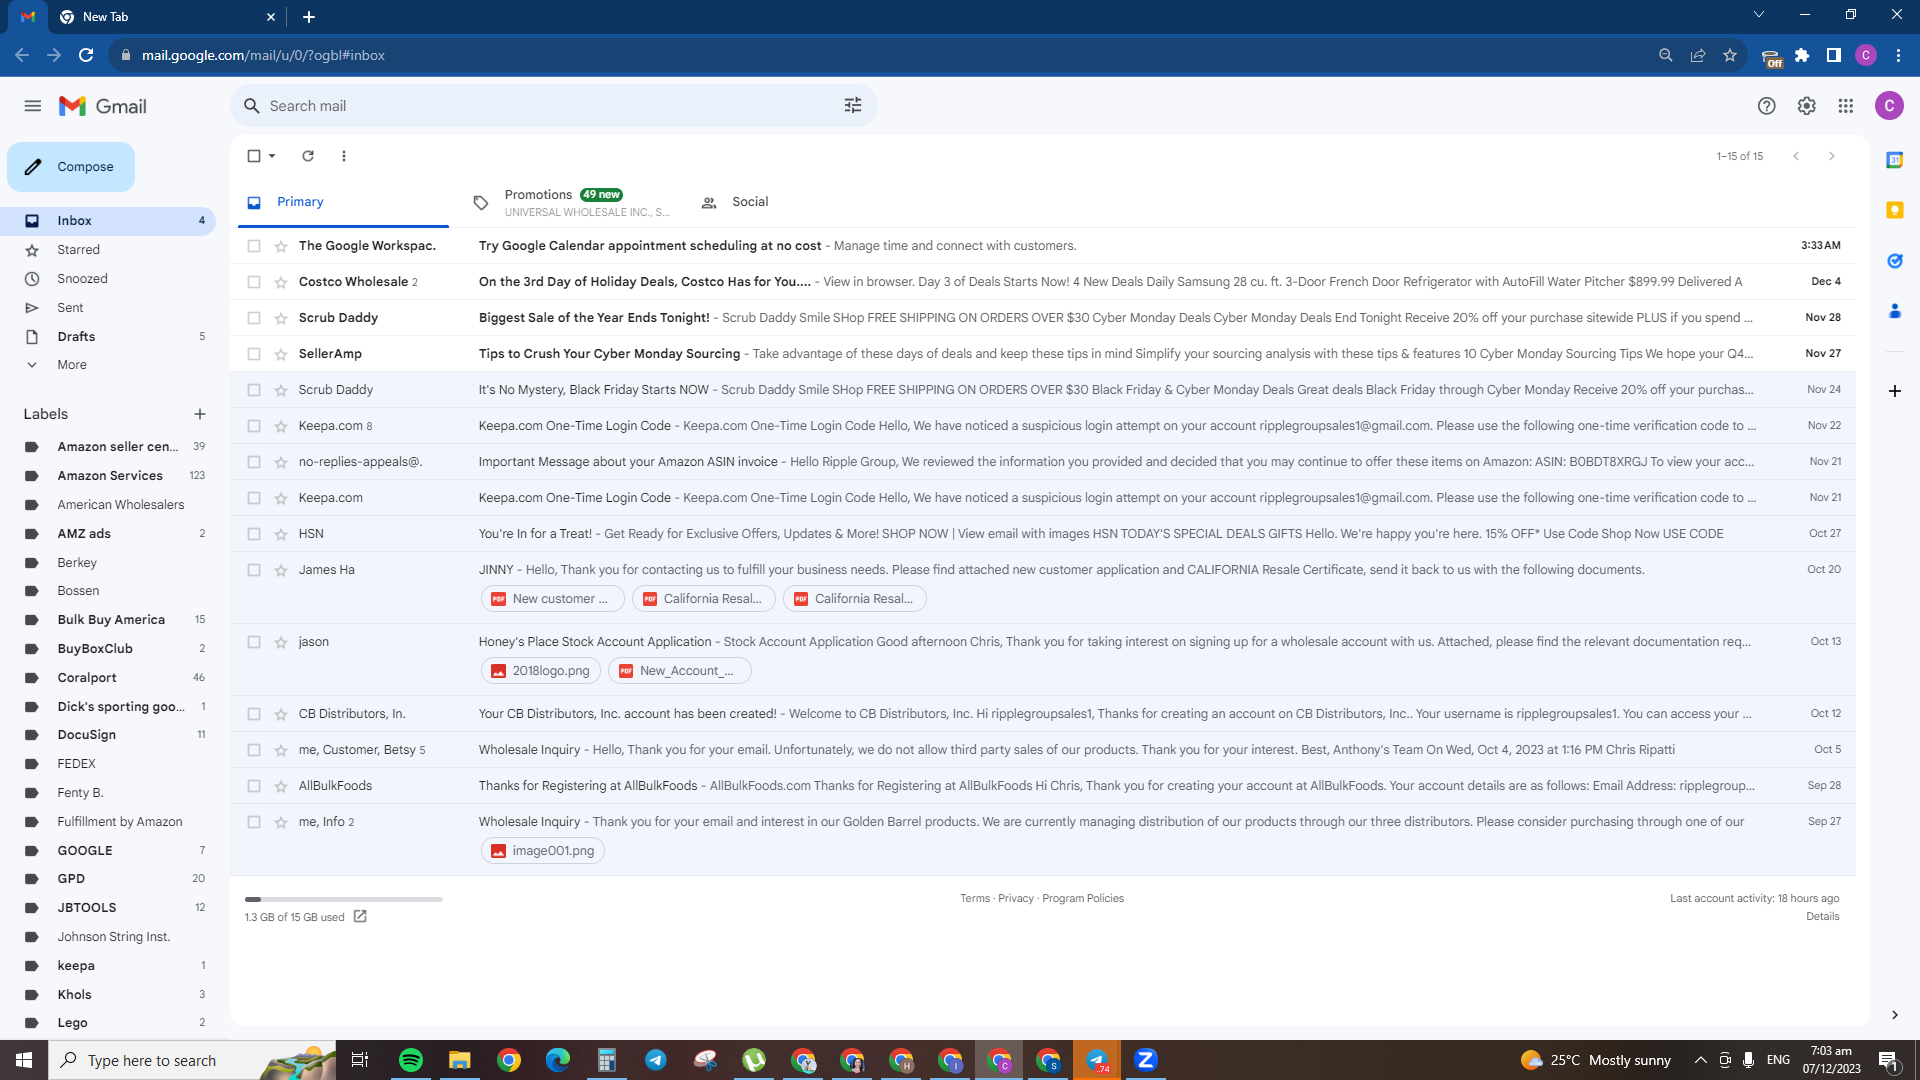Screen dimensions: 1920x1080
Task: Open the Program Policies link
Action: (x=1083, y=899)
